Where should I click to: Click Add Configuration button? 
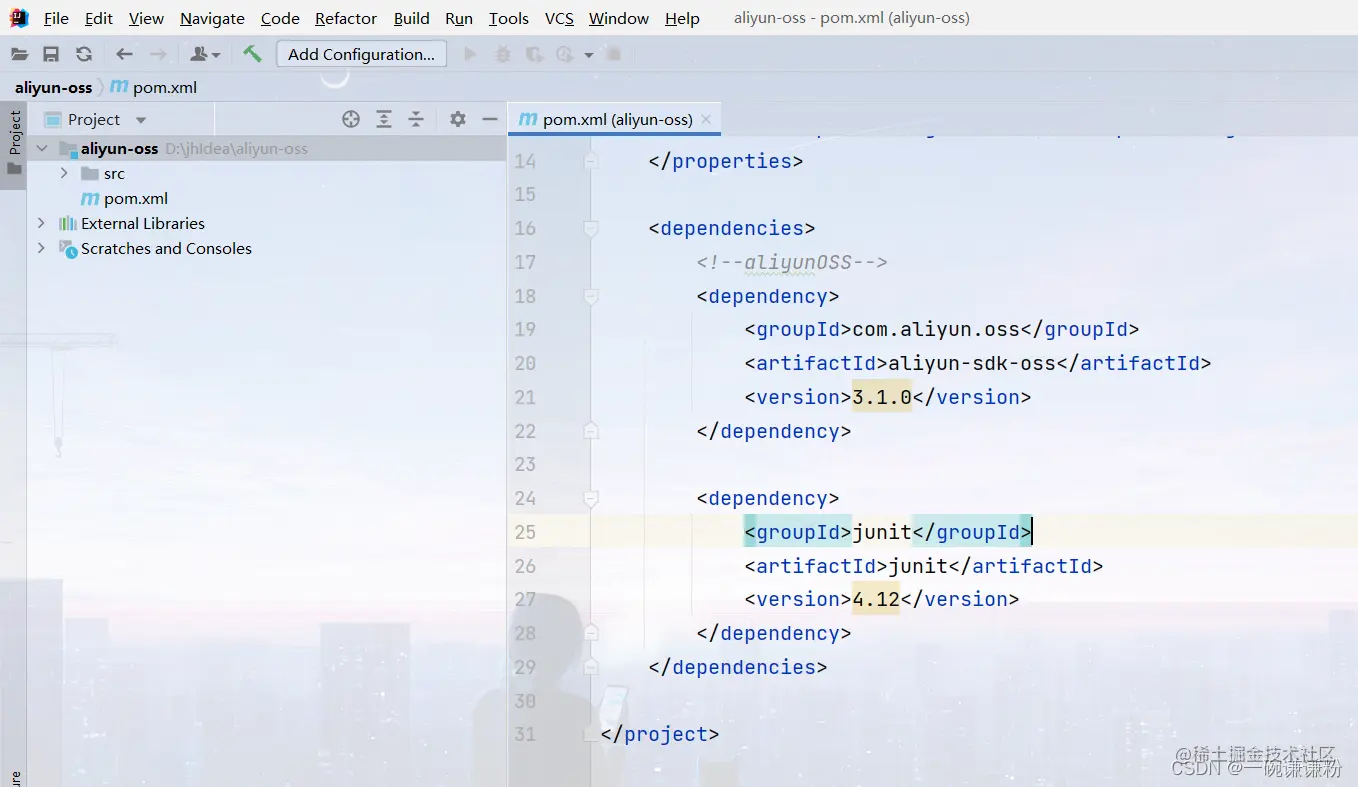[x=361, y=54]
